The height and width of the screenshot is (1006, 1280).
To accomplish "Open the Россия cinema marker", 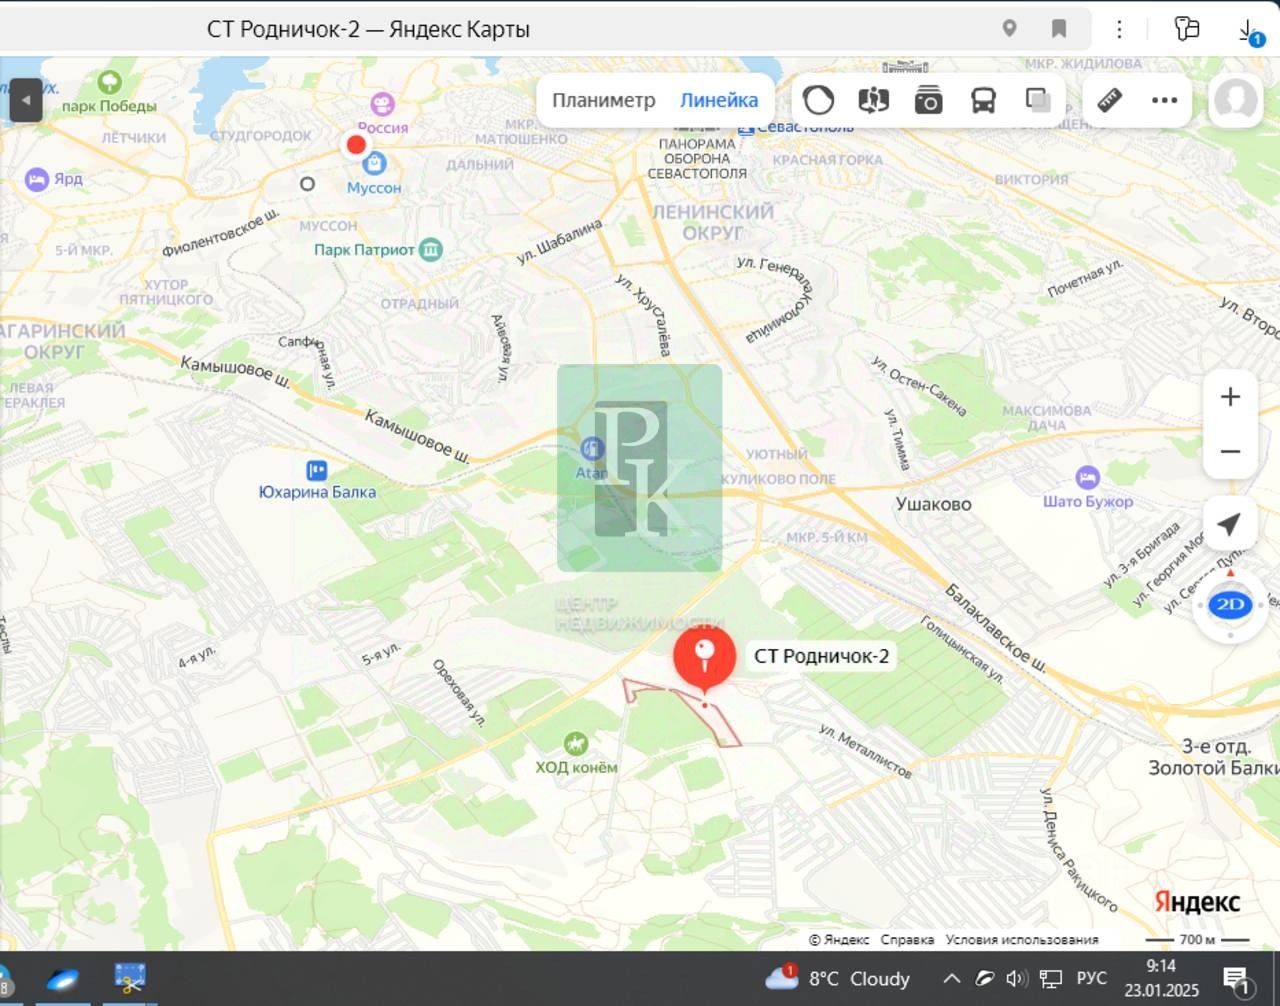I will [x=382, y=104].
